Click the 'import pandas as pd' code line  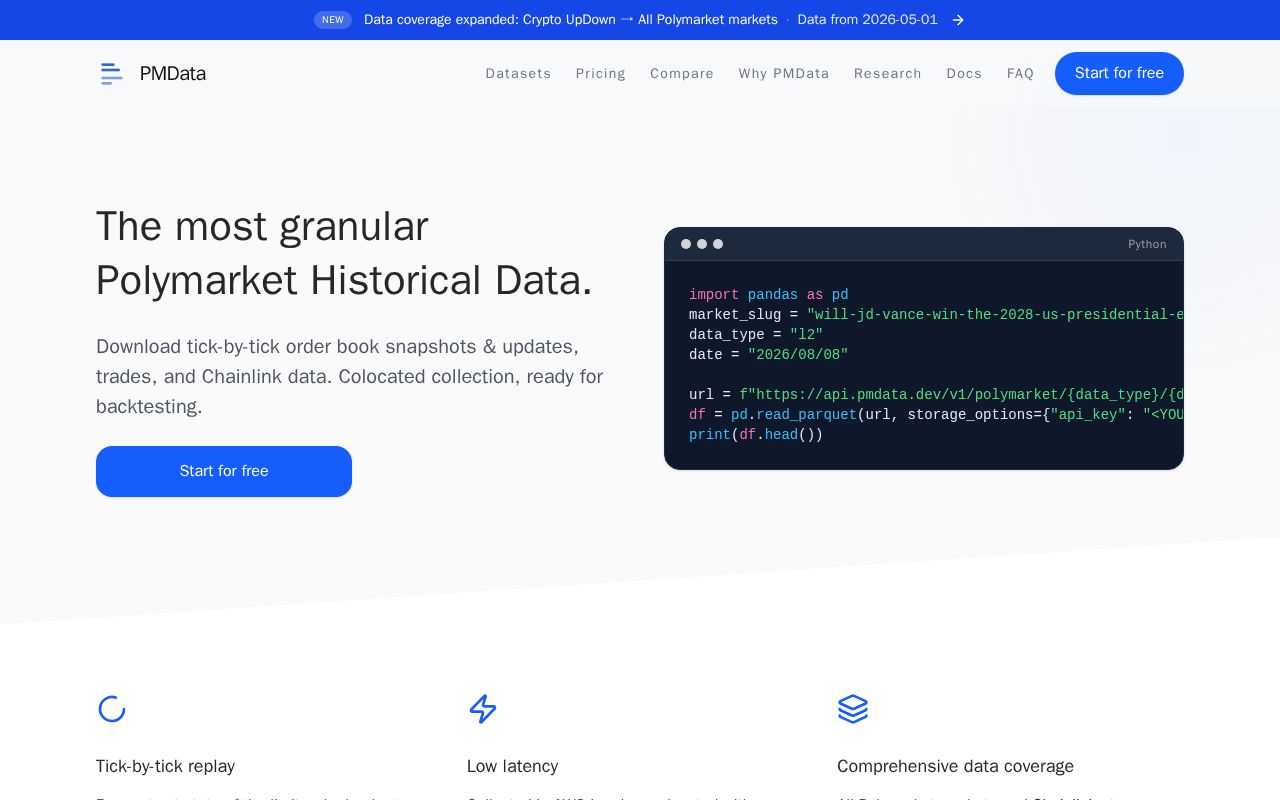tap(768, 295)
